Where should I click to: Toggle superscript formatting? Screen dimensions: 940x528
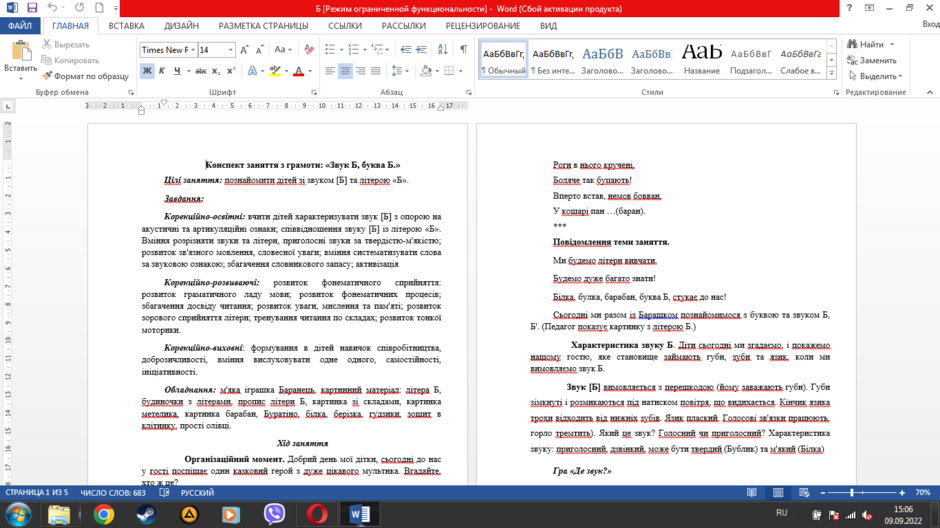pos(231,71)
